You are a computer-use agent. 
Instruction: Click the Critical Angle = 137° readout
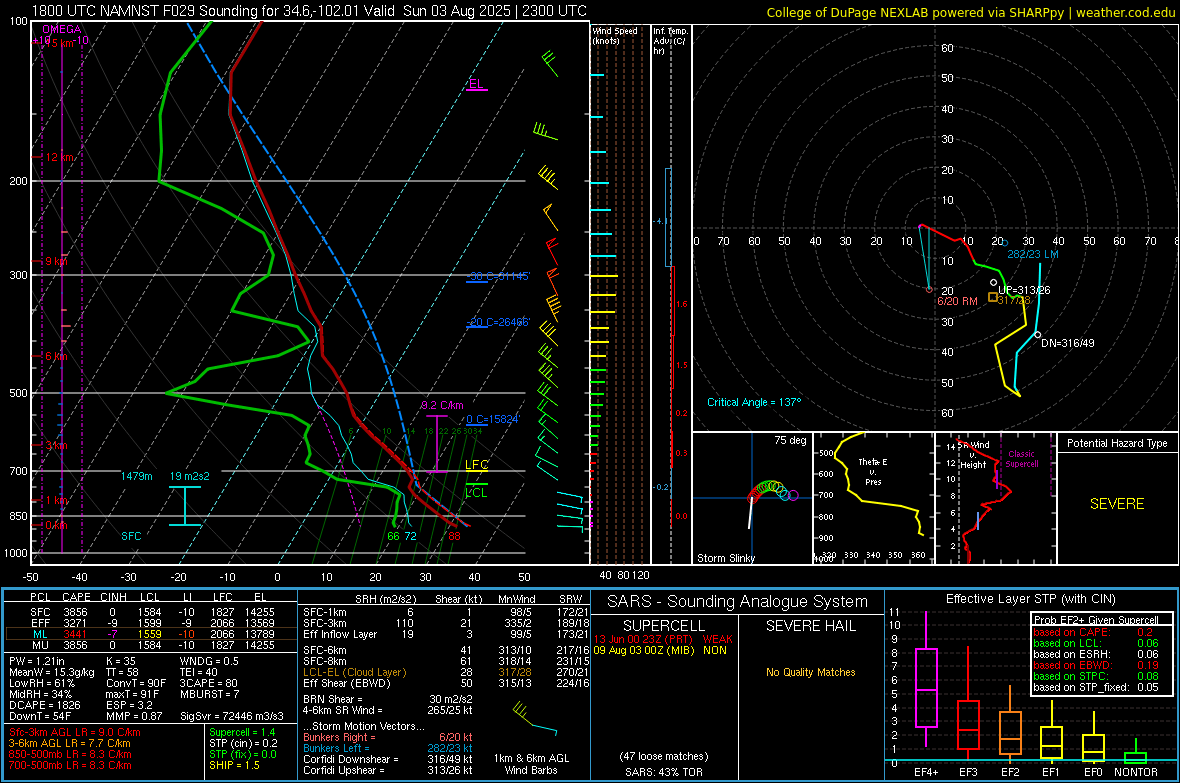pos(754,402)
